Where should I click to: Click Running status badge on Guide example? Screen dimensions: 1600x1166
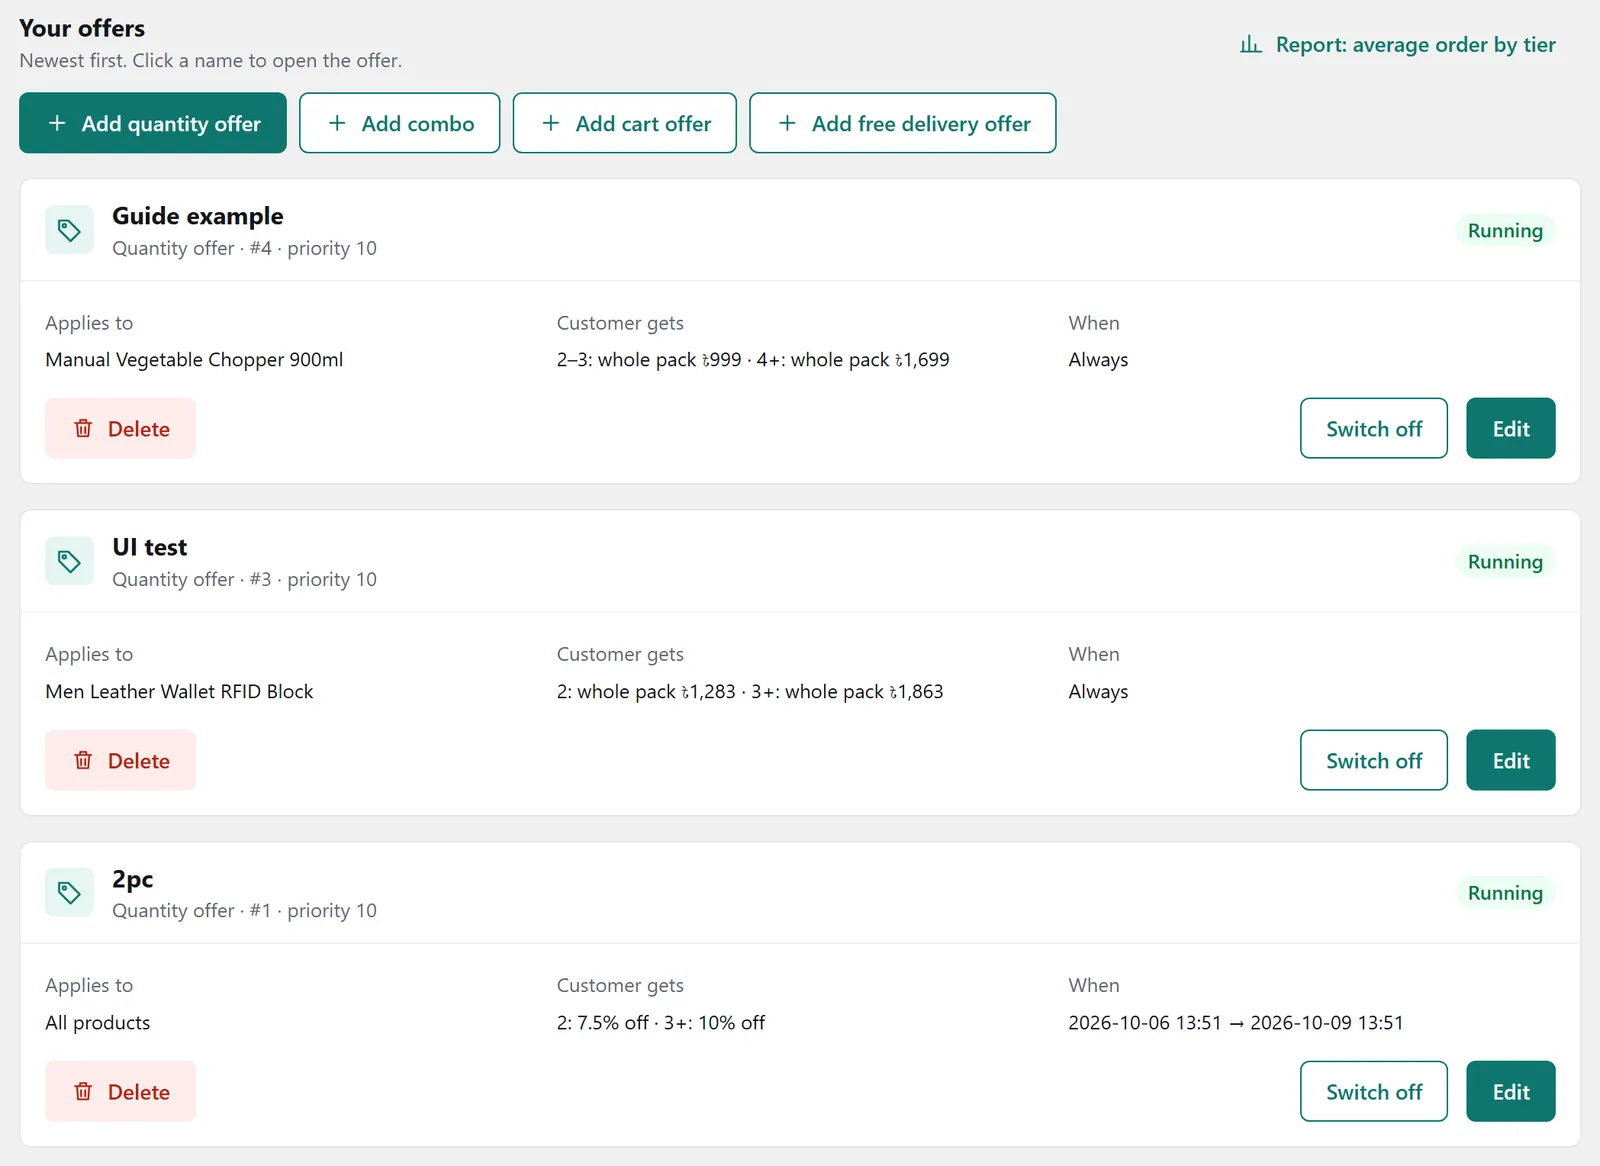[1505, 230]
